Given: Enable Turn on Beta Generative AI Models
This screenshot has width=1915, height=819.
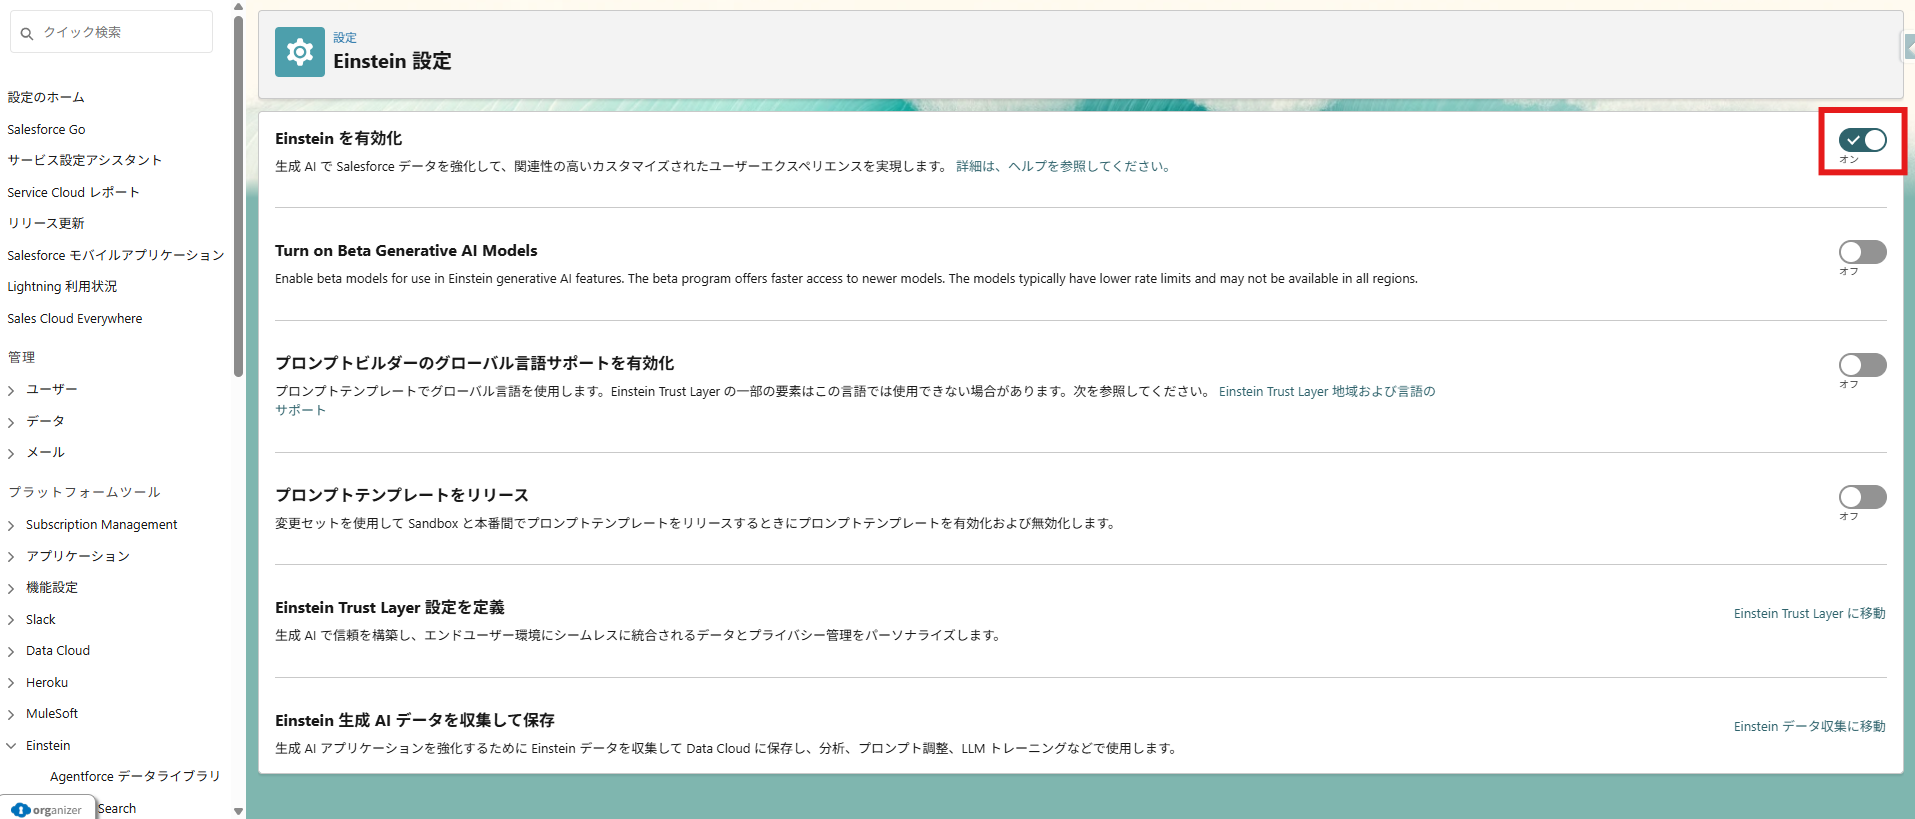Looking at the screenshot, I should (1862, 252).
